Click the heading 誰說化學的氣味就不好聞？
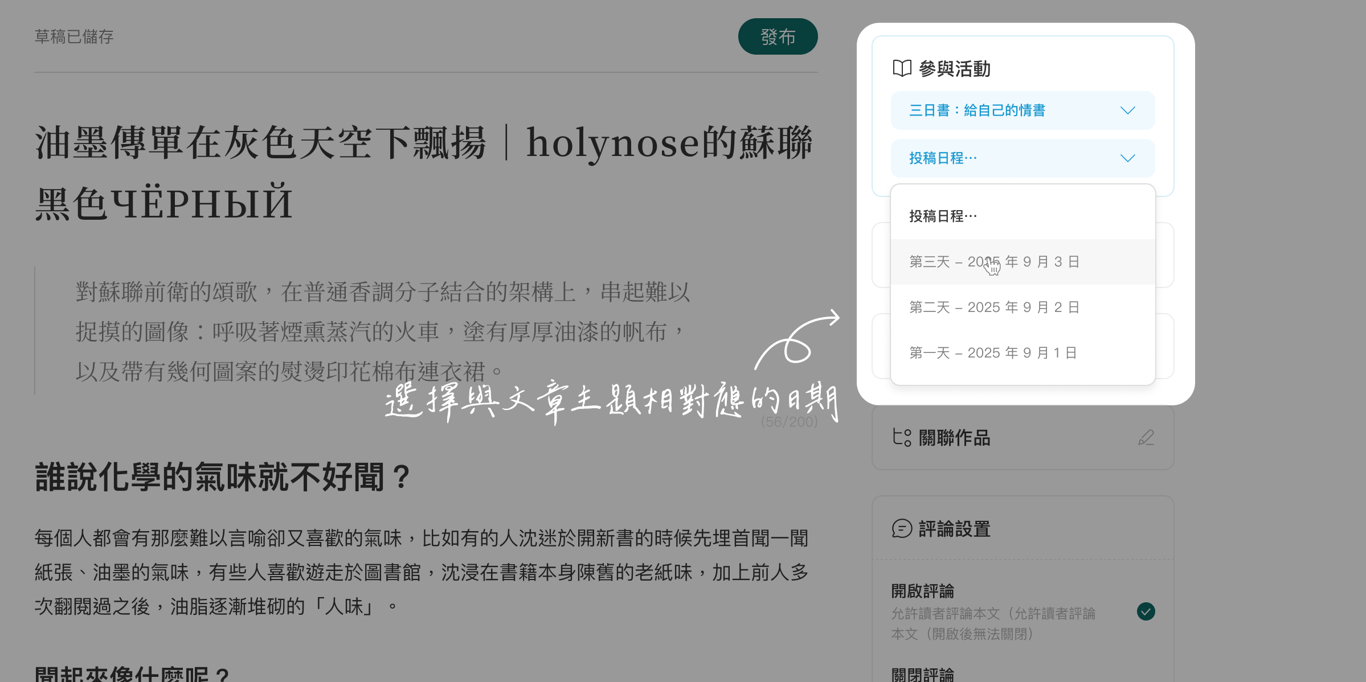The height and width of the screenshot is (682, 1366). coord(225,477)
